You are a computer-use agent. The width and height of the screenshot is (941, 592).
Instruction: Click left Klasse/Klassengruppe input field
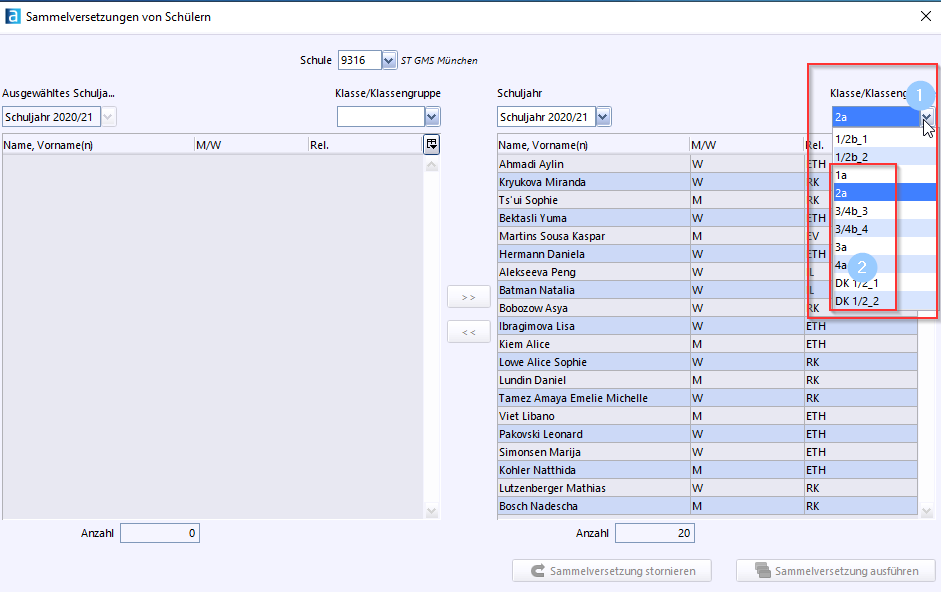(381, 116)
